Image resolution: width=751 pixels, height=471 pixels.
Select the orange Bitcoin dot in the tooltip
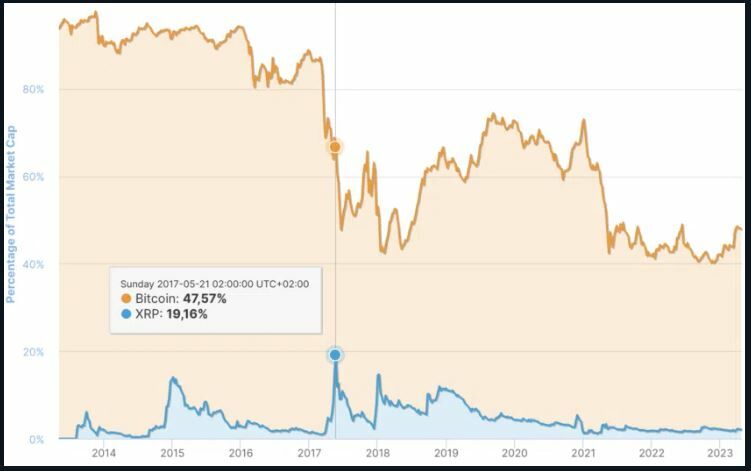coord(126,299)
